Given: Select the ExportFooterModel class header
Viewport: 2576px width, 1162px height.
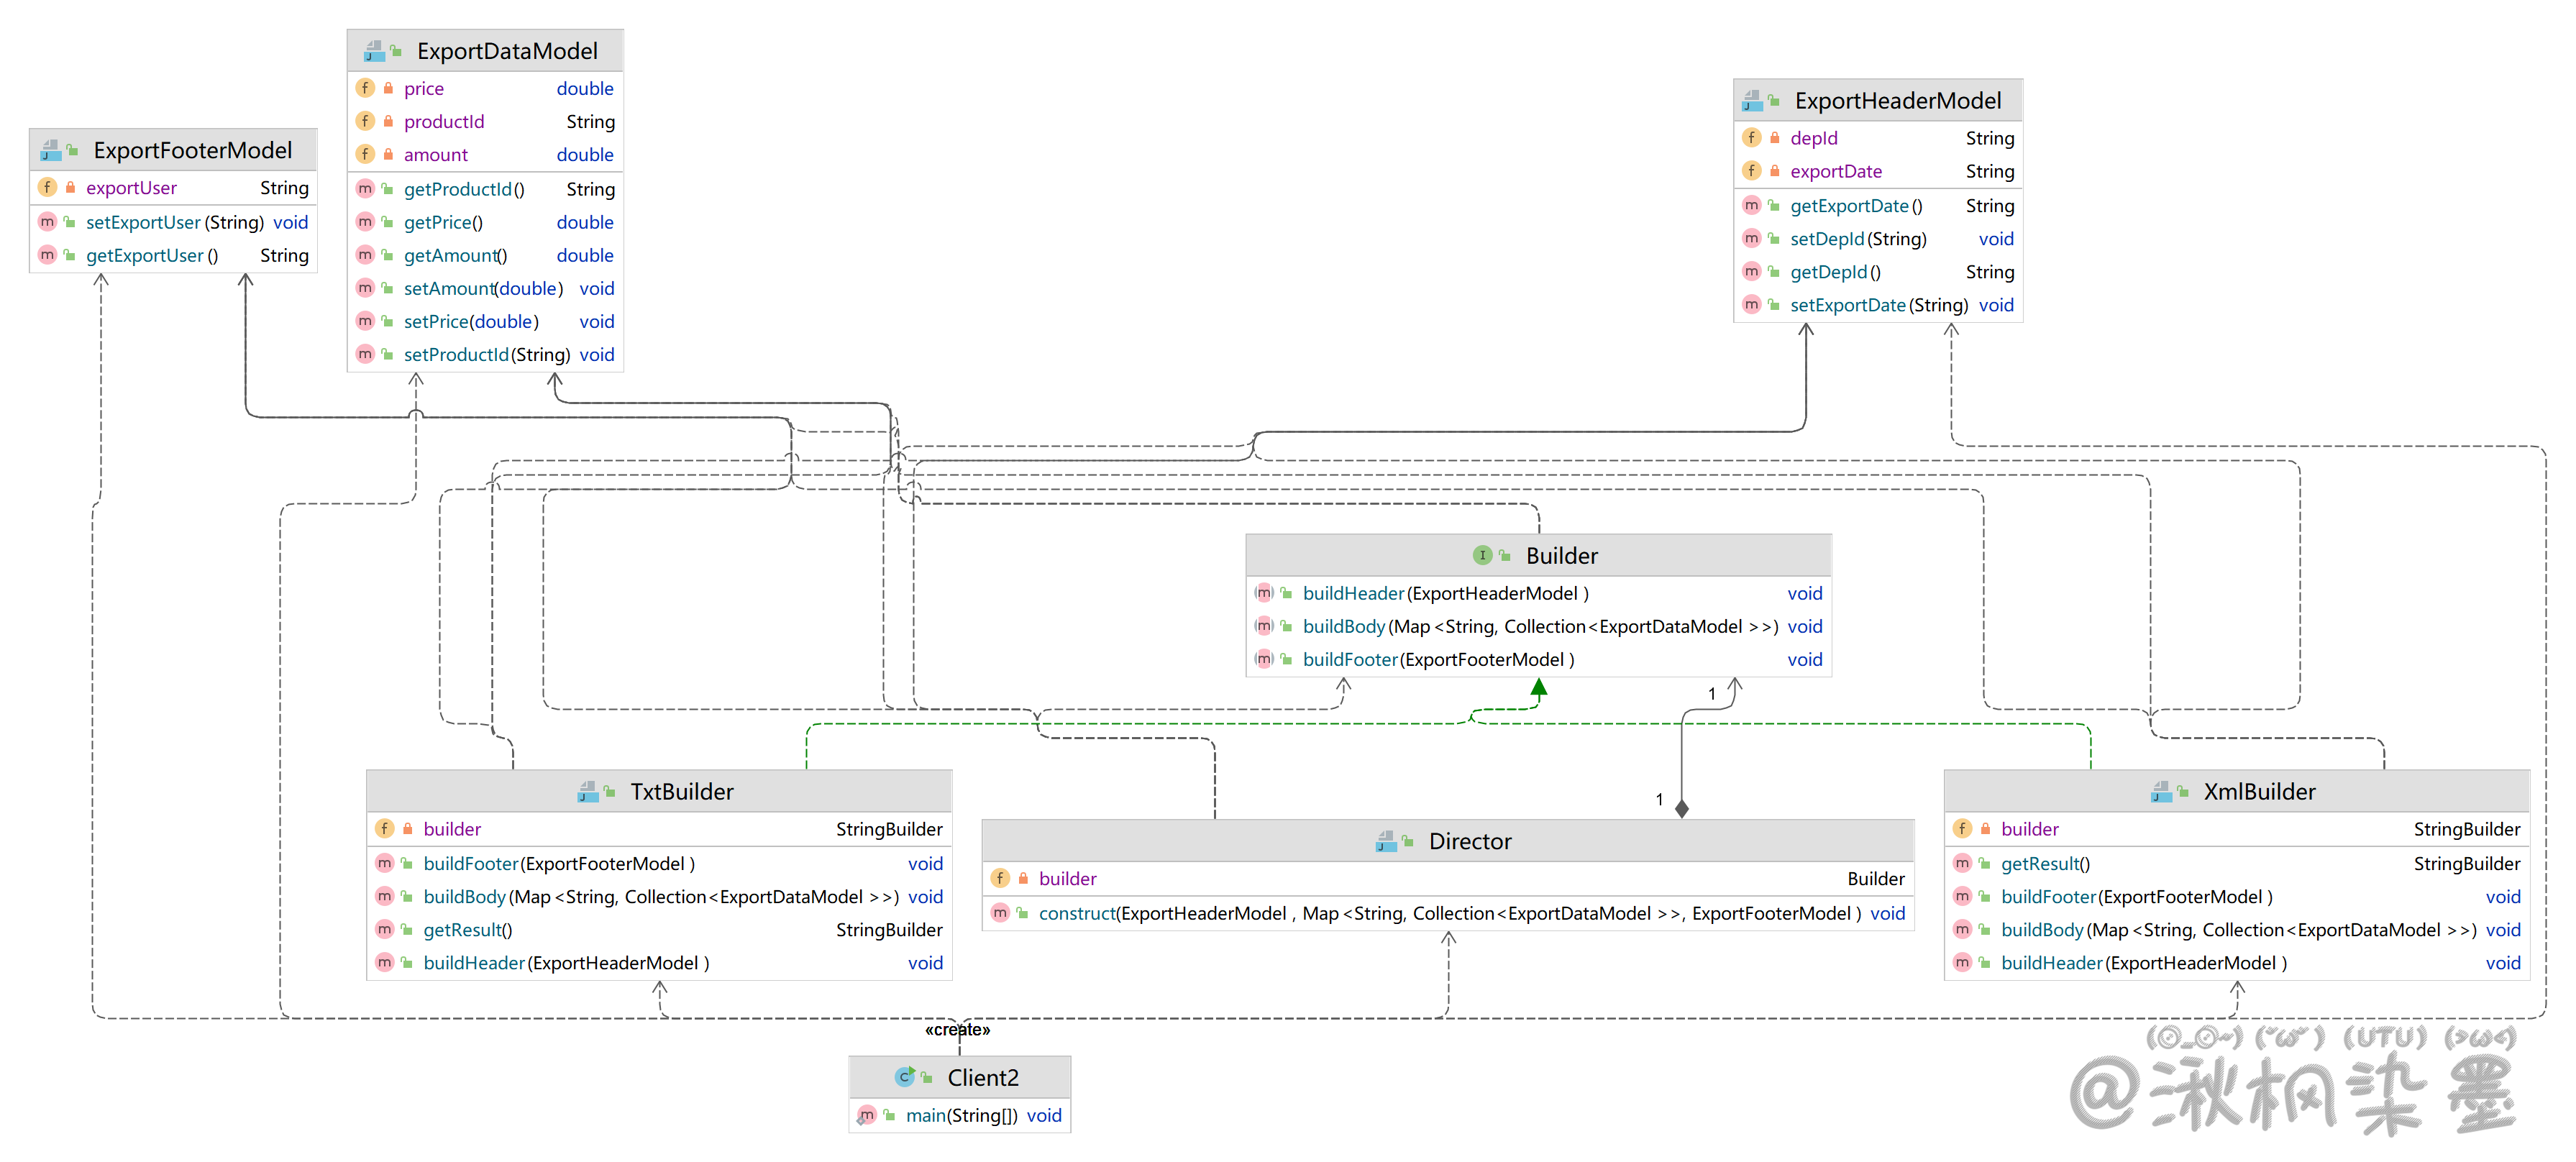Looking at the screenshot, I should pos(192,151).
